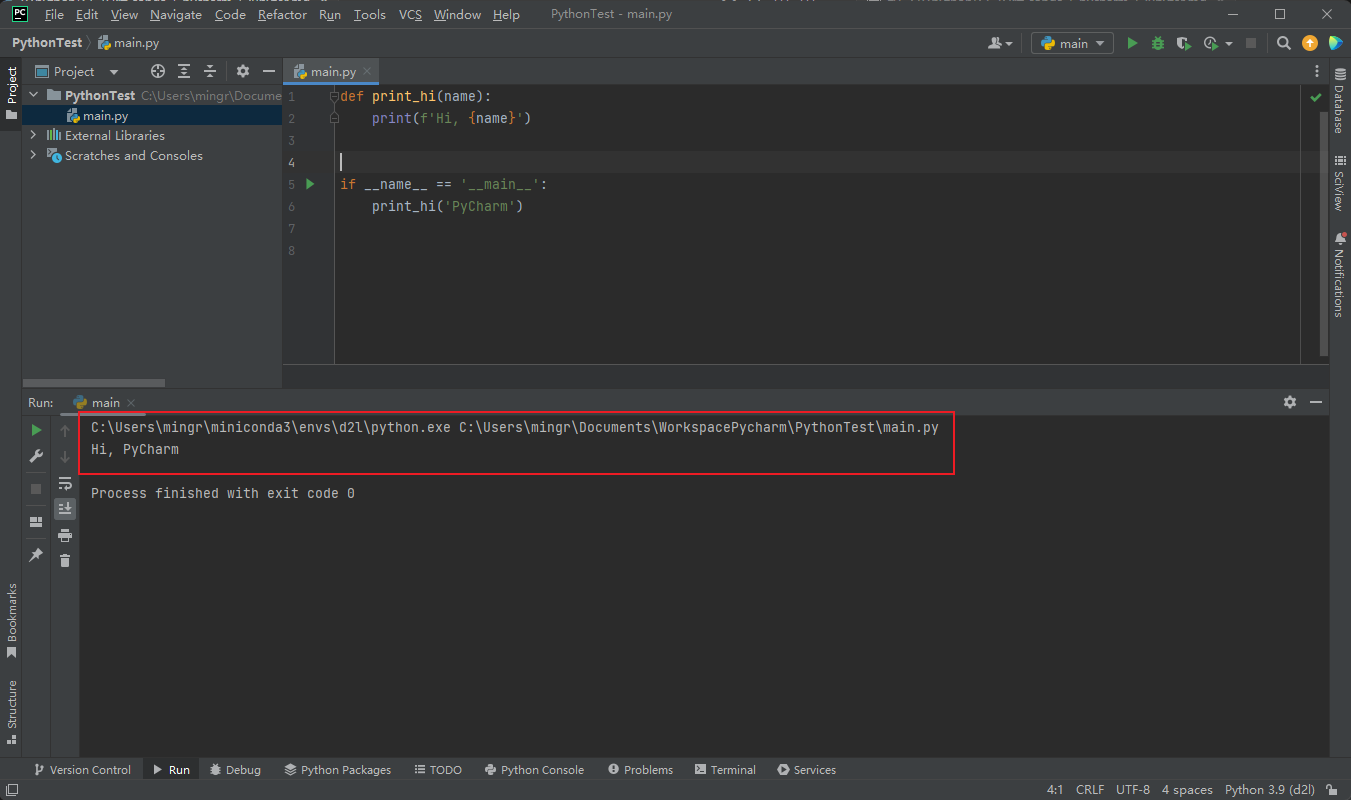The width and height of the screenshot is (1351, 800).
Task: Click restore layout icon in Run panel
Action: pyautogui.click(x=36, y=522)
